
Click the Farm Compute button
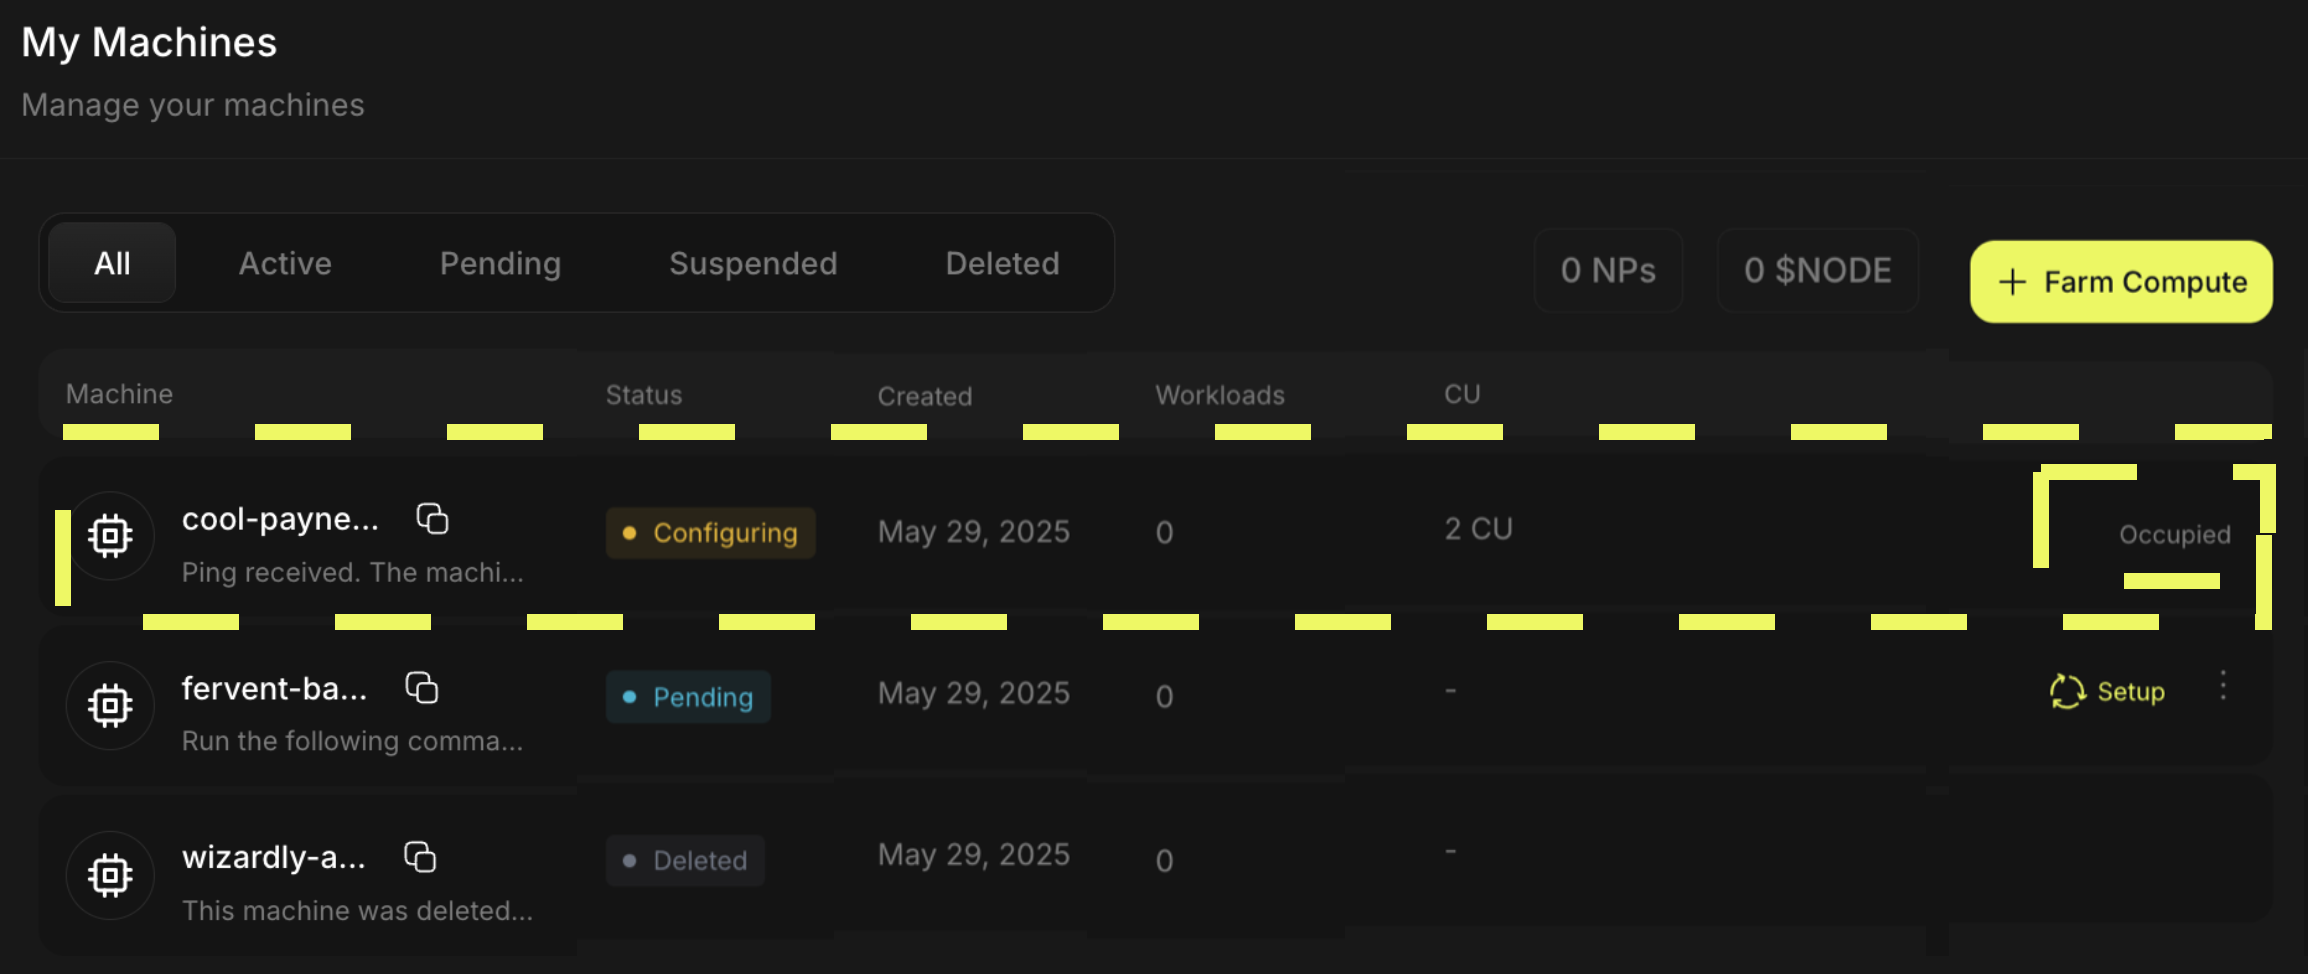point(2120,282)
